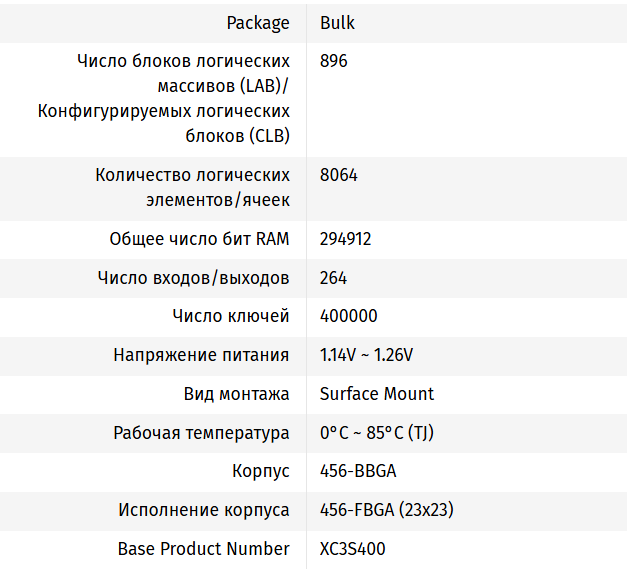Select the case value 456-BBGA
This screenshot has height=570, width=627.
(x=358, y=471)
